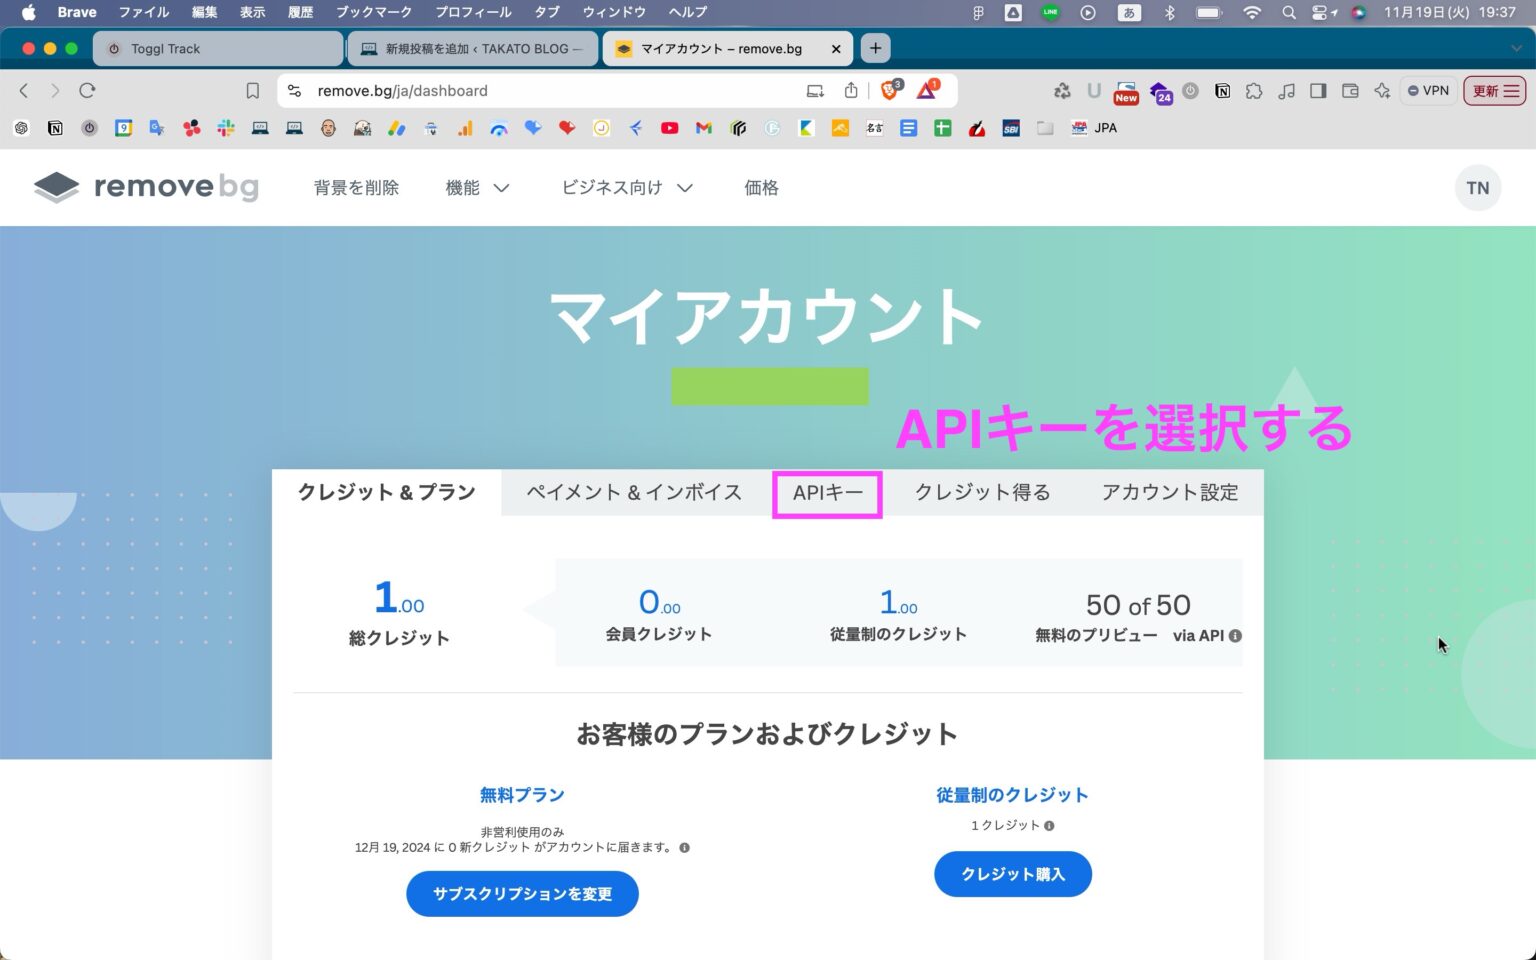Switch to the APIキー tab
Viewport: 1536px width, 960px height.
tap(826, 492)
